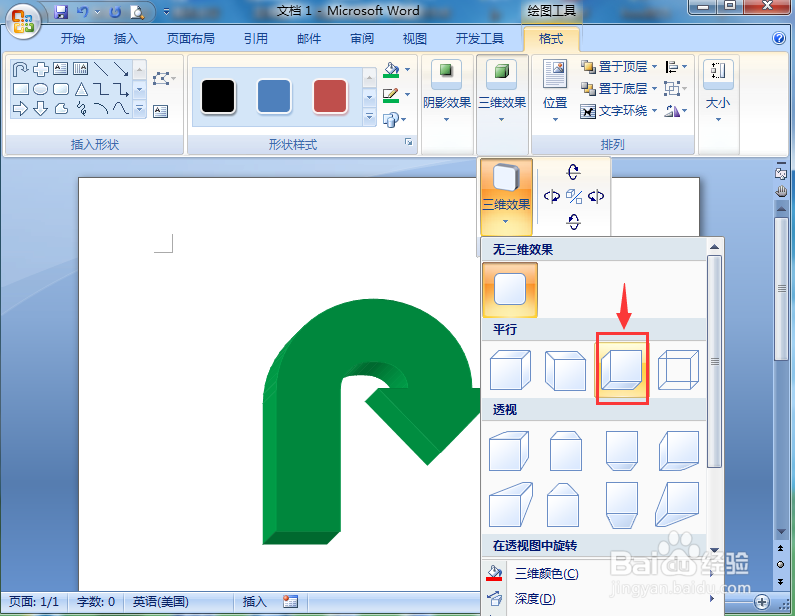Customize the quick access toolbar dropdown
The width and height of the screenshot is (795, 616).
coord(166,11)
